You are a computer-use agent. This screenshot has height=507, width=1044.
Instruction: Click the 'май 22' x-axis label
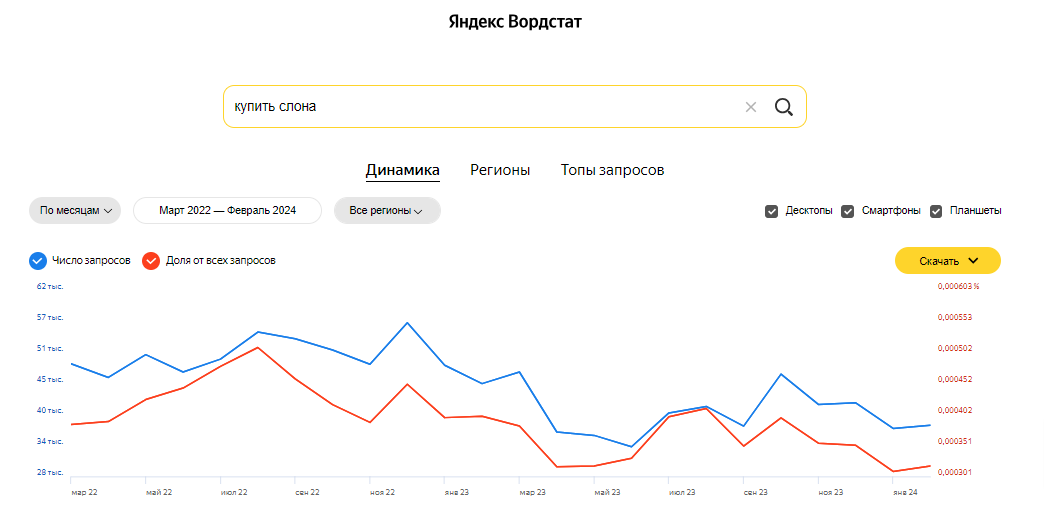coord(158,492)
